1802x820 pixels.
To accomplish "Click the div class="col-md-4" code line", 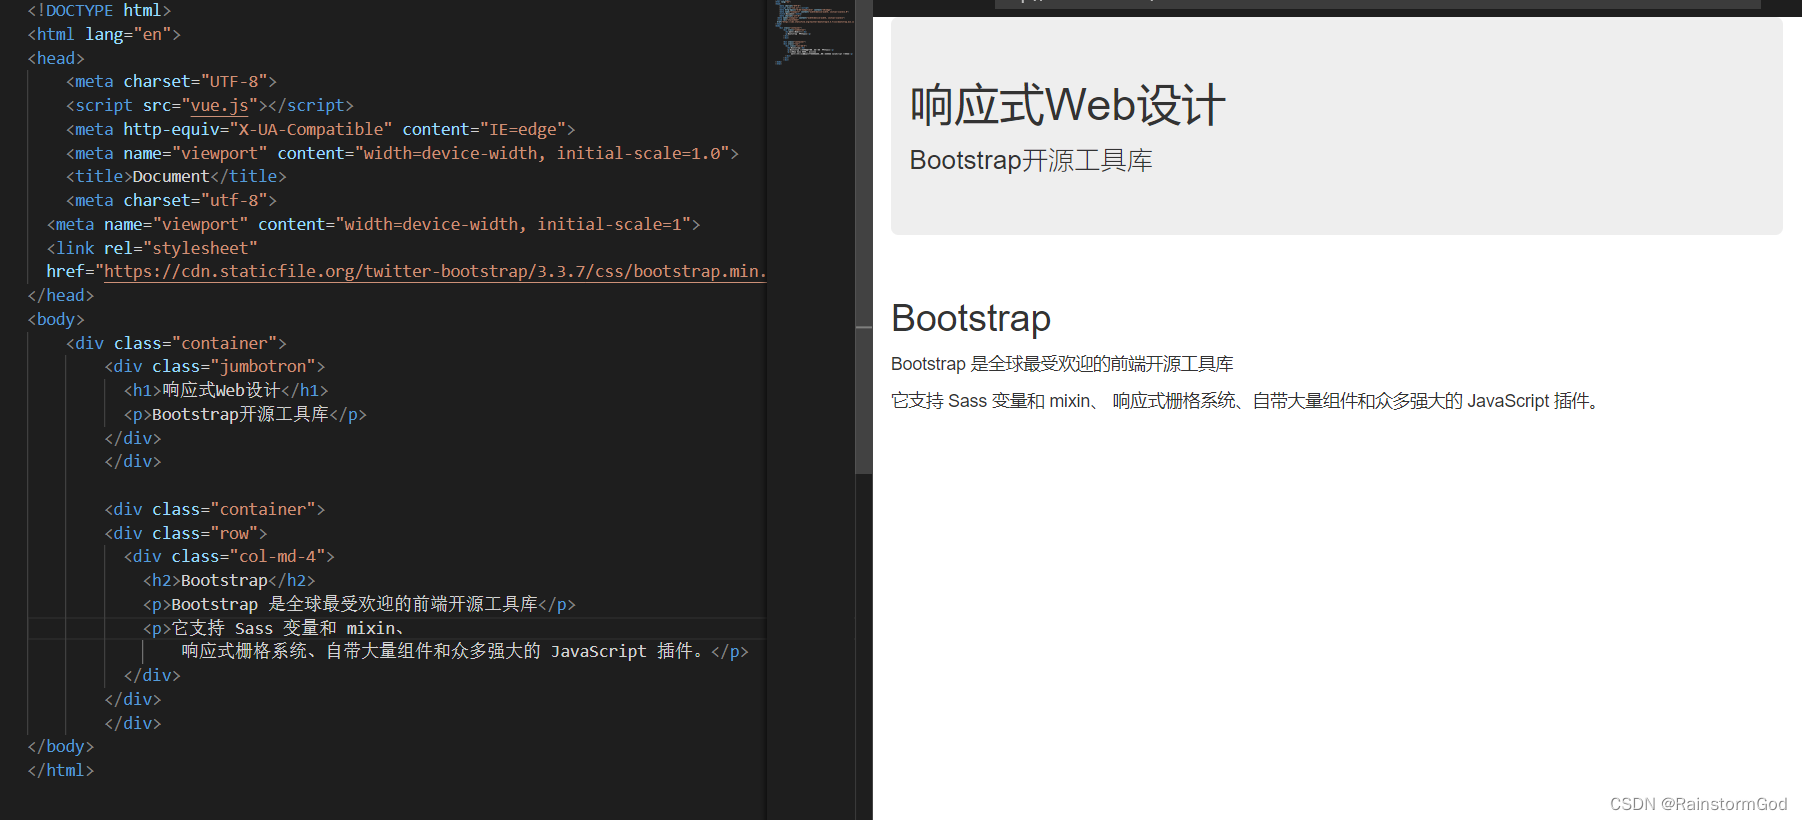I will (229, 556).
